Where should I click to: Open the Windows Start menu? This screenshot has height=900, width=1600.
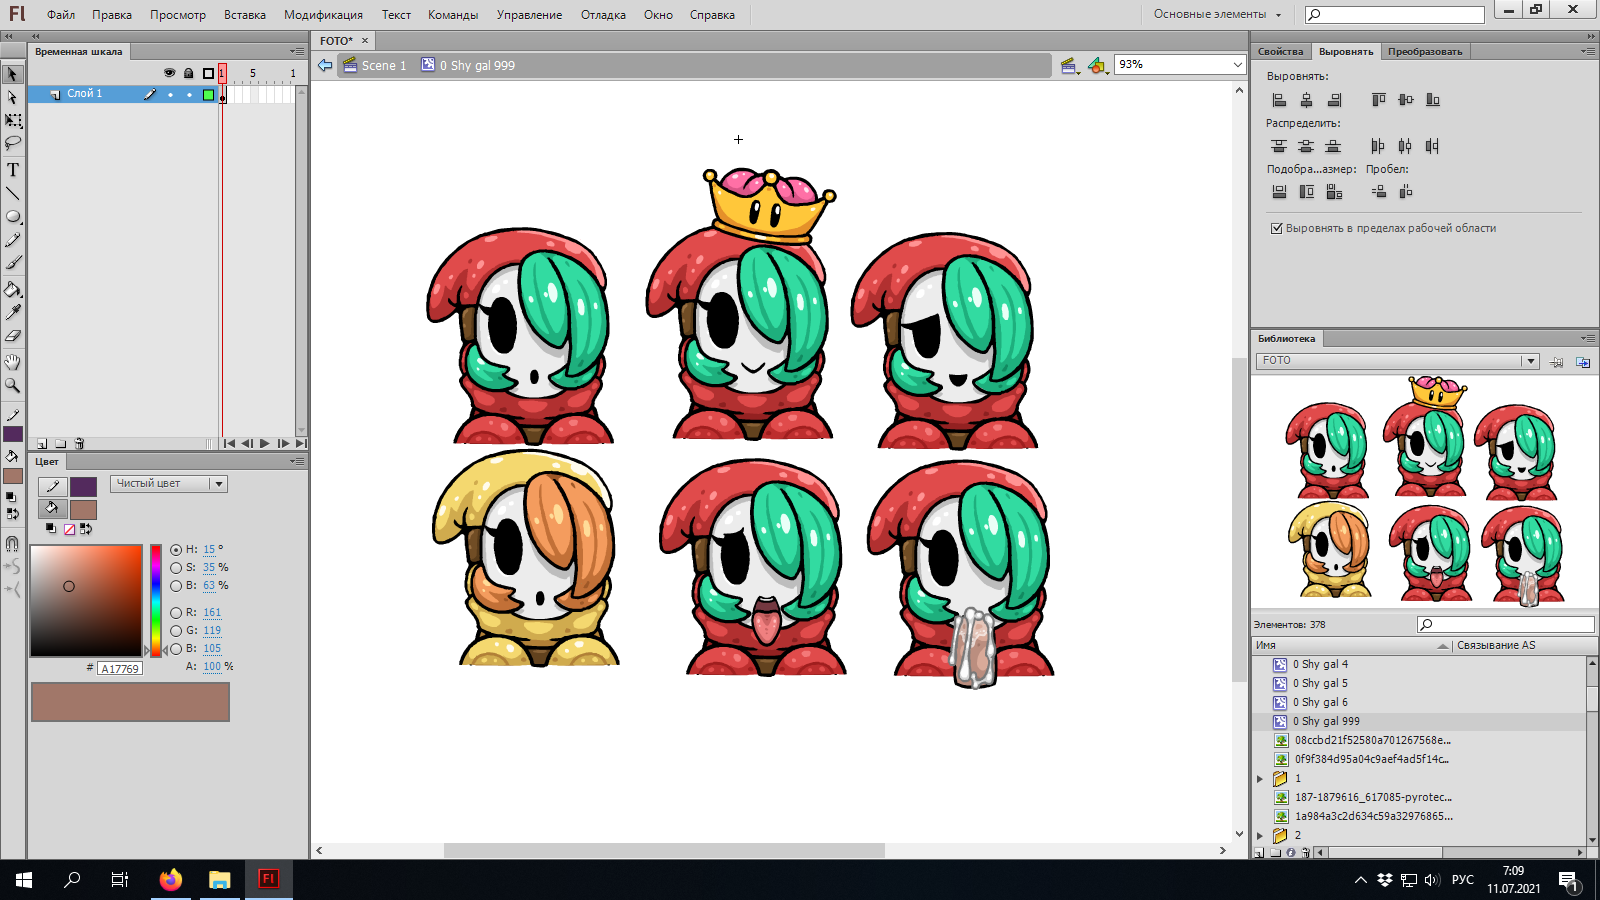pos(24,880)
